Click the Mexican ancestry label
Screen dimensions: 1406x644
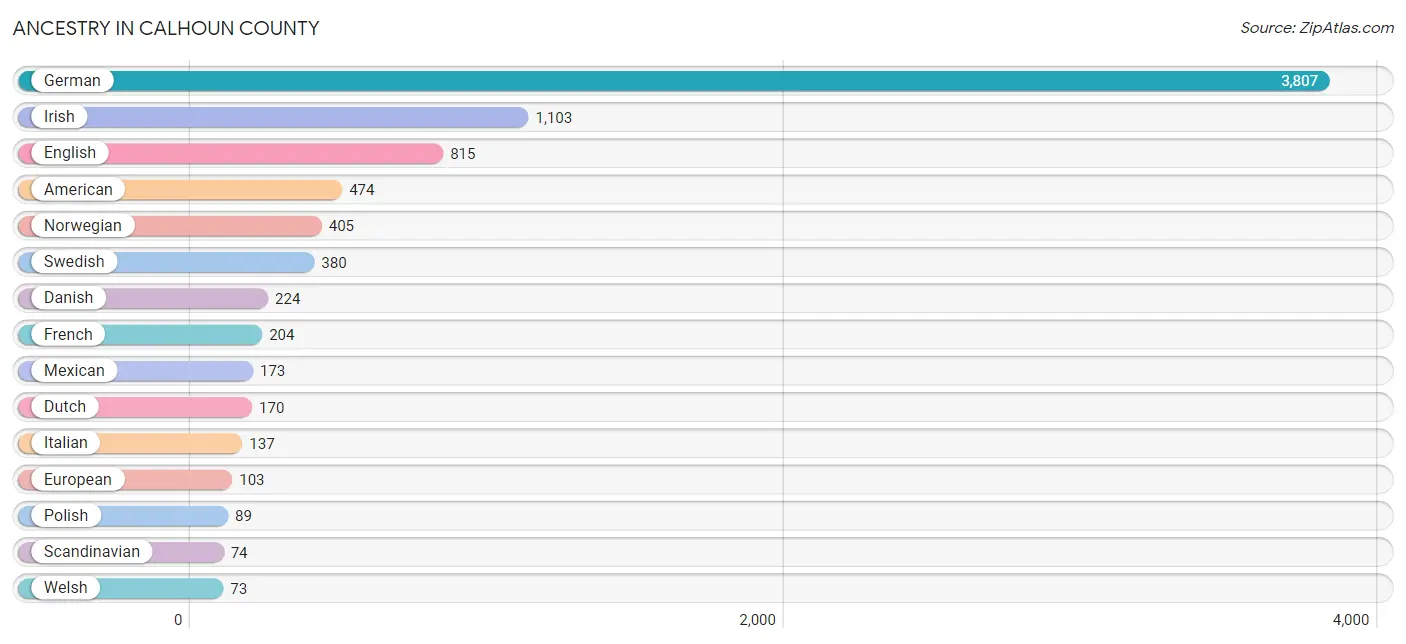tap(74, 370)
